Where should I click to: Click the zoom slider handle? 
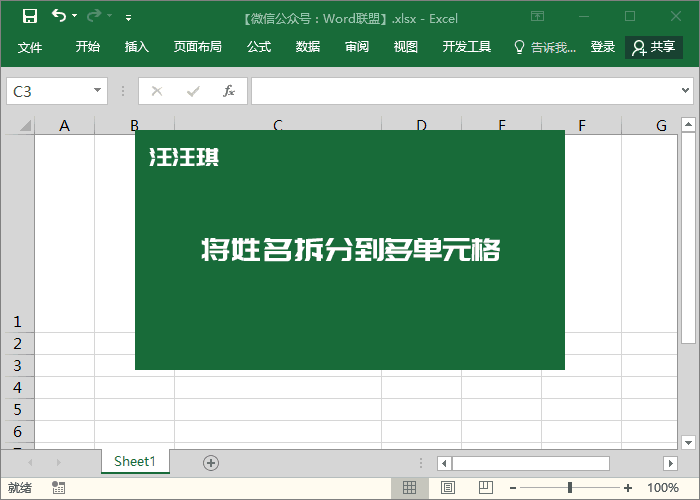tap(570, 488)
